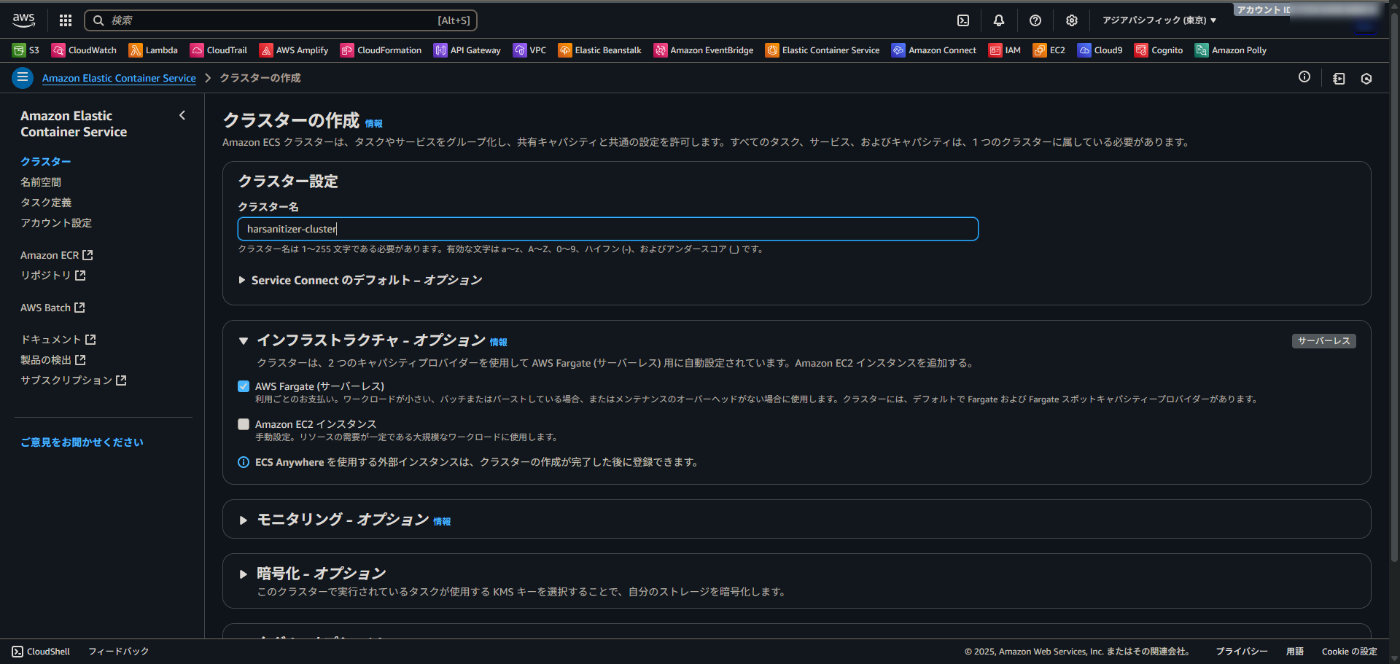This screenshot has width=1400, height=664.
Task: Open 製品の検出 external link
Action: (x=53, y=360)
